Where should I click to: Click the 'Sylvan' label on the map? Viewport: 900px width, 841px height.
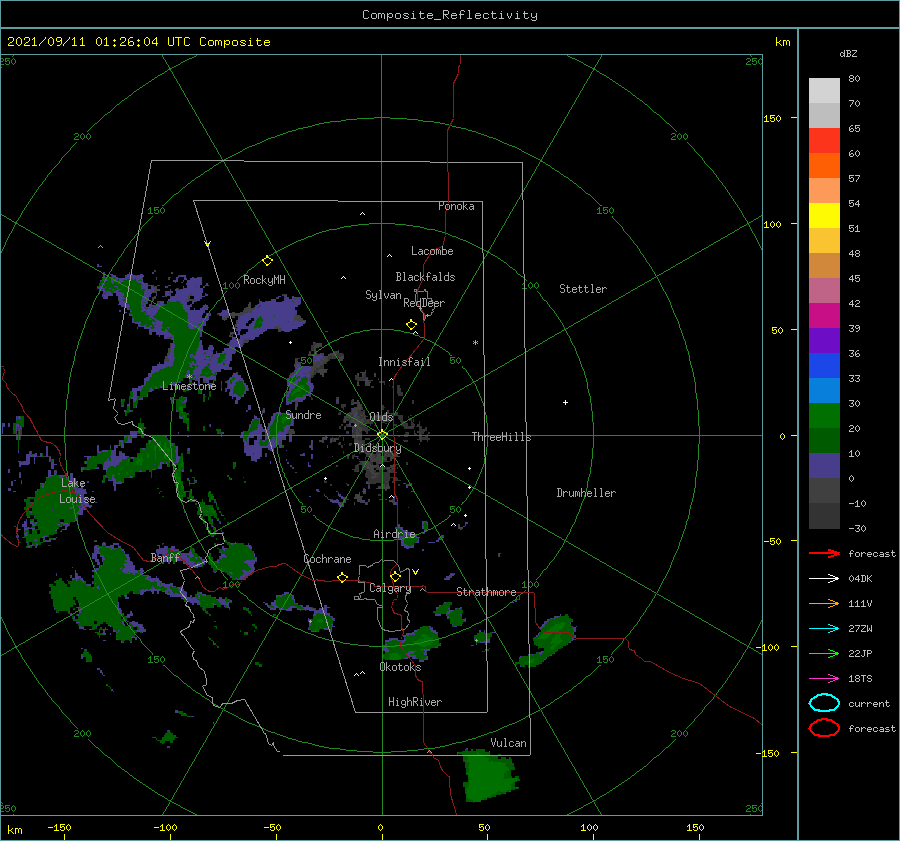click(x=383, y=295)
